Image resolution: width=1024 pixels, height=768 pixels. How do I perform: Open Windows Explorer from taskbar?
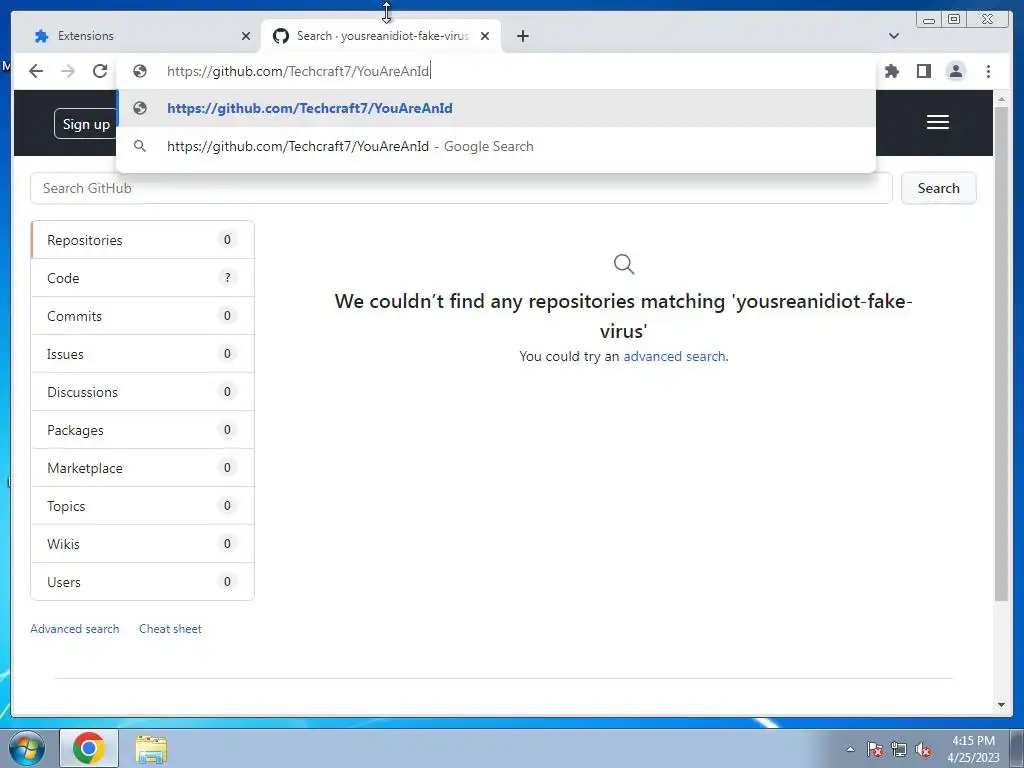click(x=151, y=749)
